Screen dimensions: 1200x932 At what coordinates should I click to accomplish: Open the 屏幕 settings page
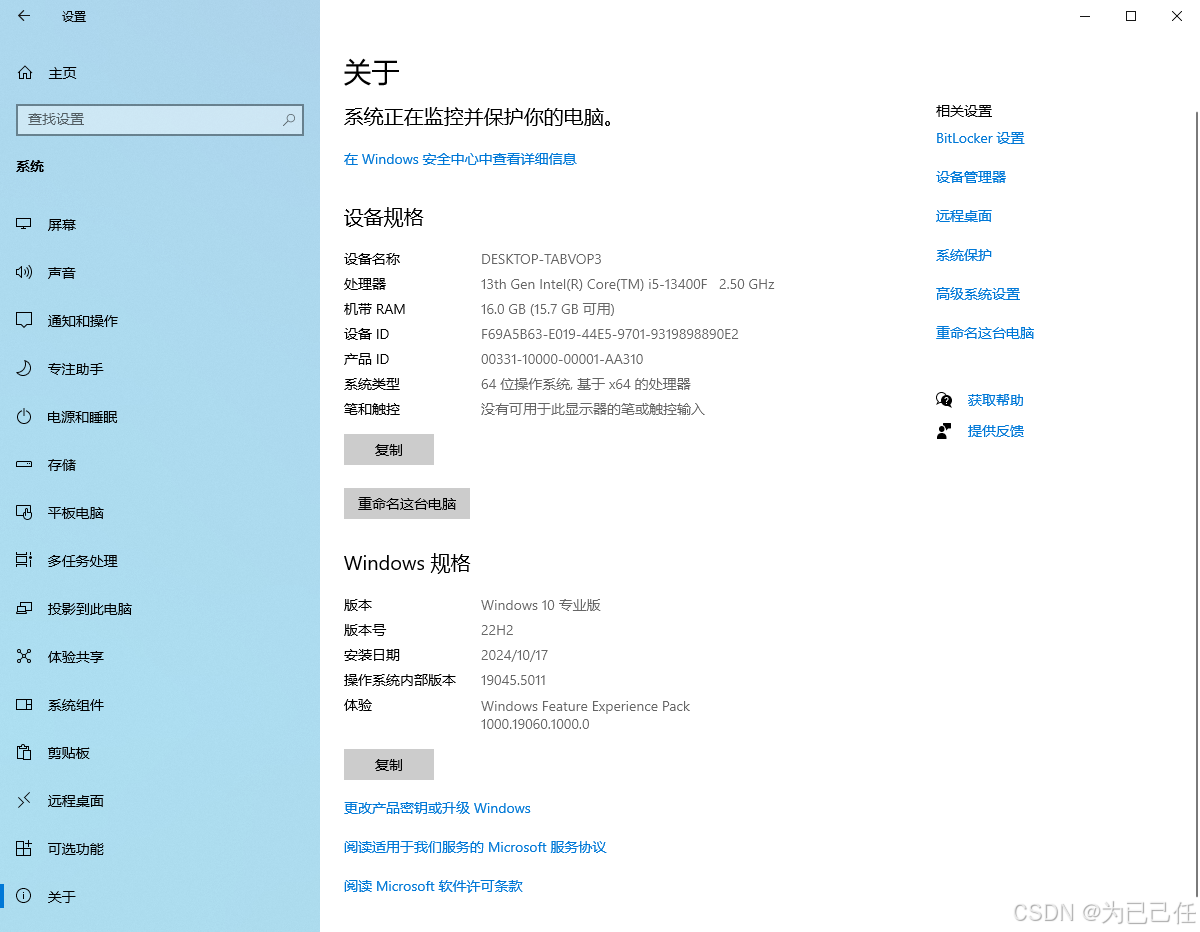pos(160,224)
